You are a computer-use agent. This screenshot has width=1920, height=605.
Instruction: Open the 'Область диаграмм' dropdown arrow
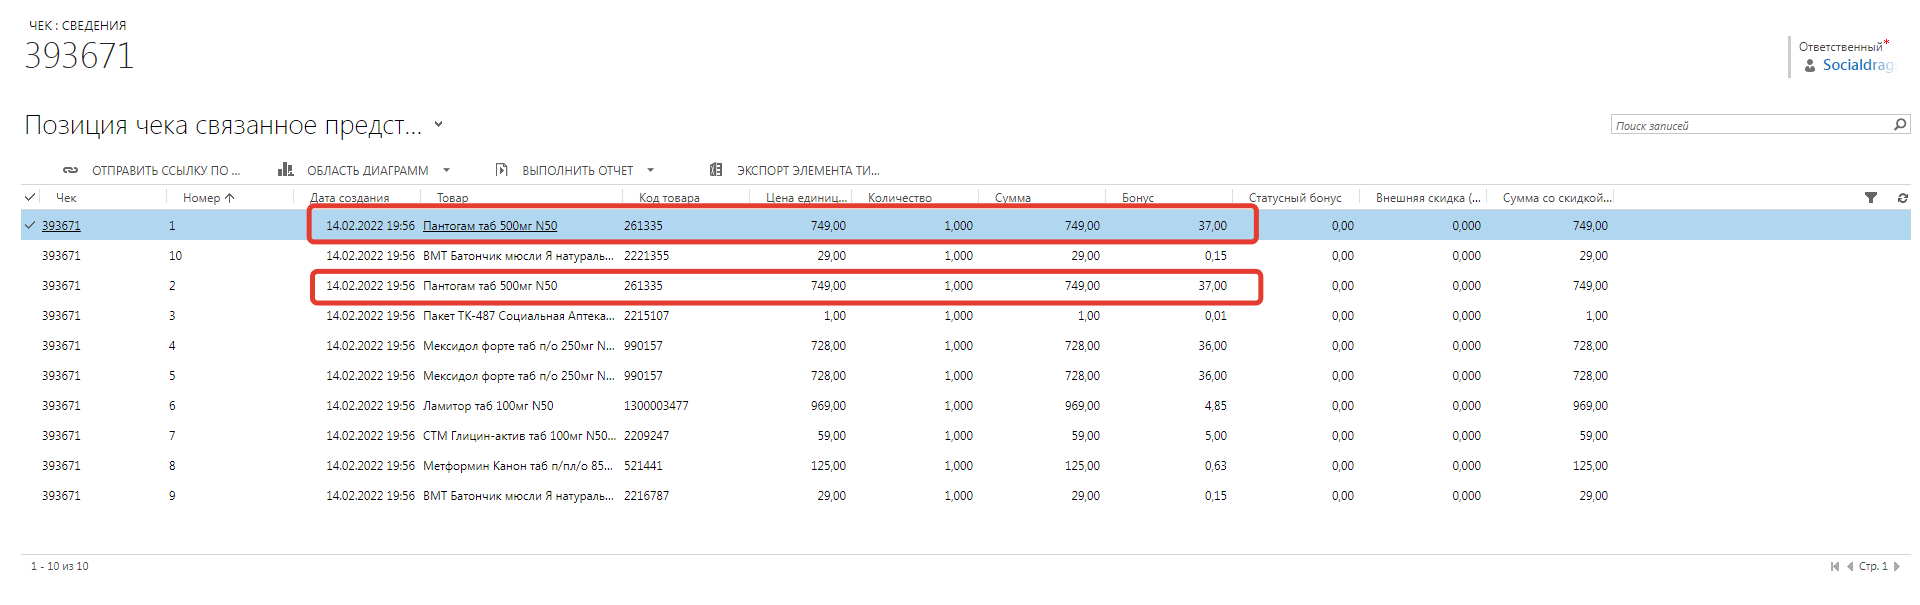pyautogui.click(x=446, y=170)
